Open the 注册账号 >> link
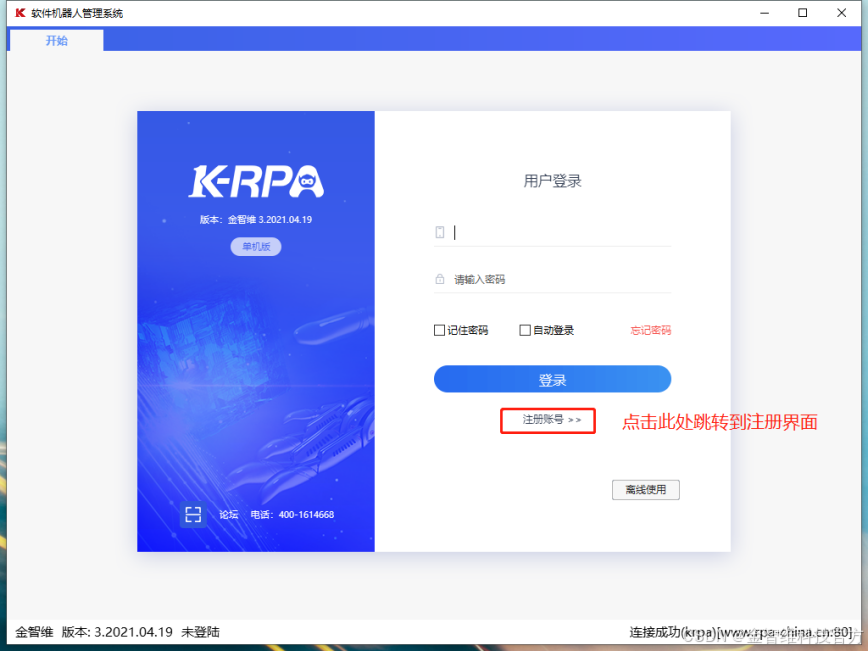 [551, 420]
